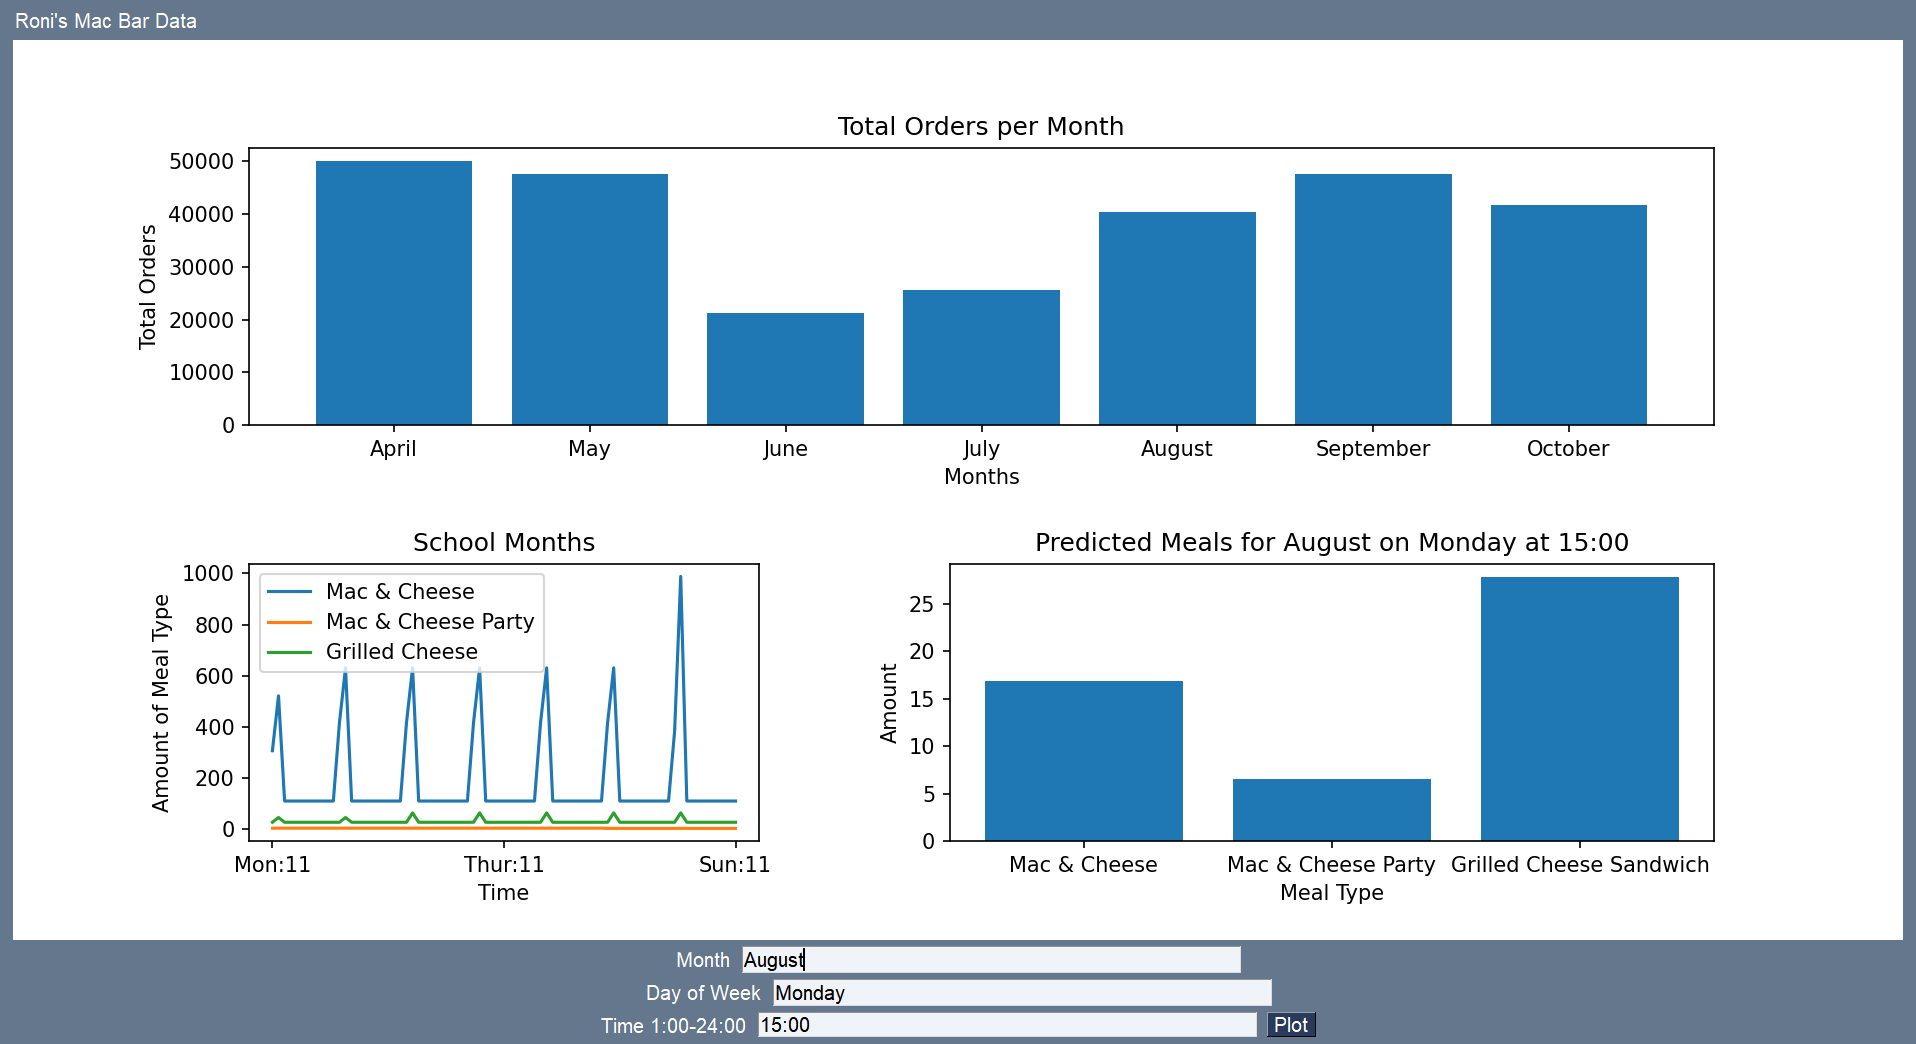This screenshot has height=1044, width=1916.
Task: Click the 'Total Orders per Month' title
Action: [981, 126]
